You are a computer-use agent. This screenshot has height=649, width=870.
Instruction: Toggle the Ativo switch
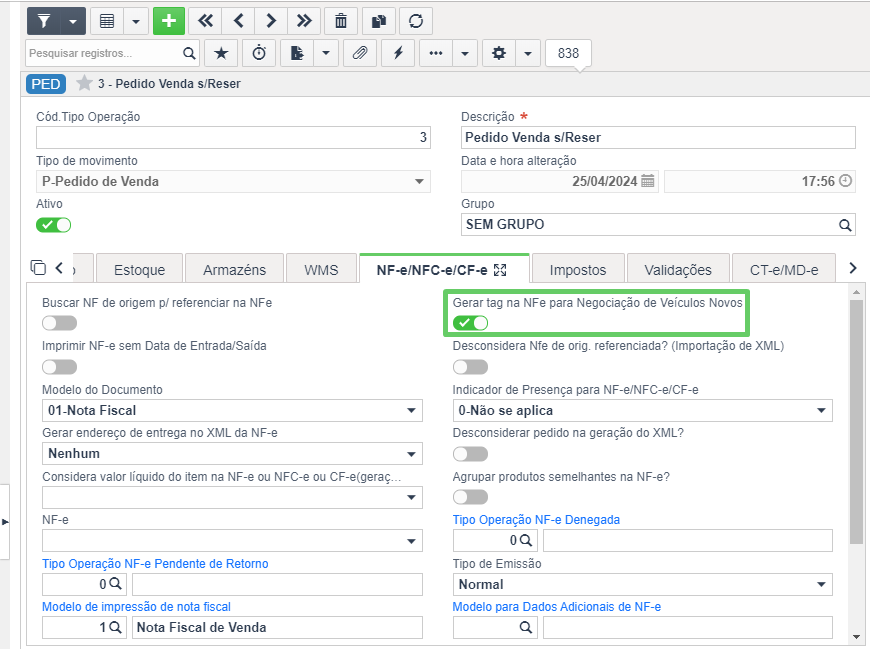53,225
